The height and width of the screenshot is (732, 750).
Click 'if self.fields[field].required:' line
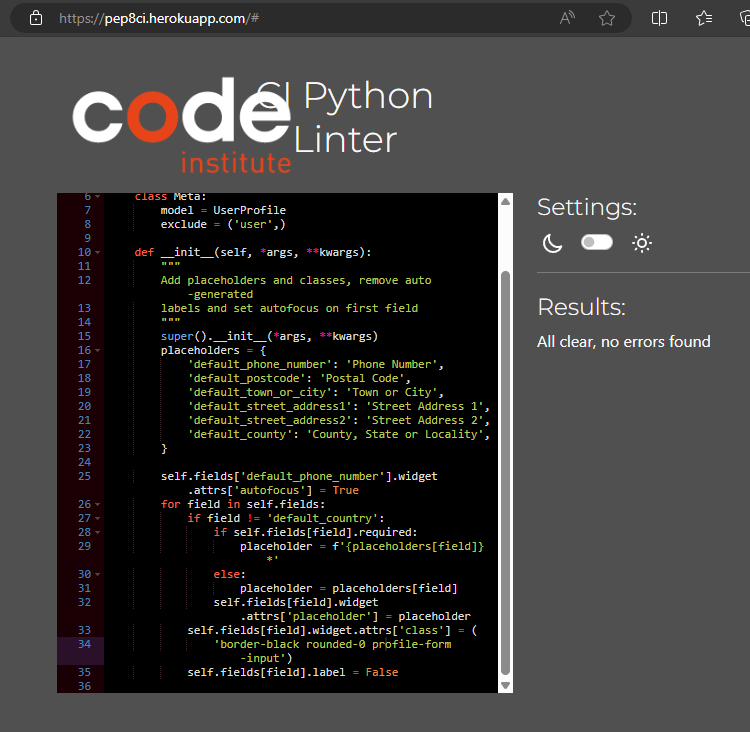click(x=316, y=532)
